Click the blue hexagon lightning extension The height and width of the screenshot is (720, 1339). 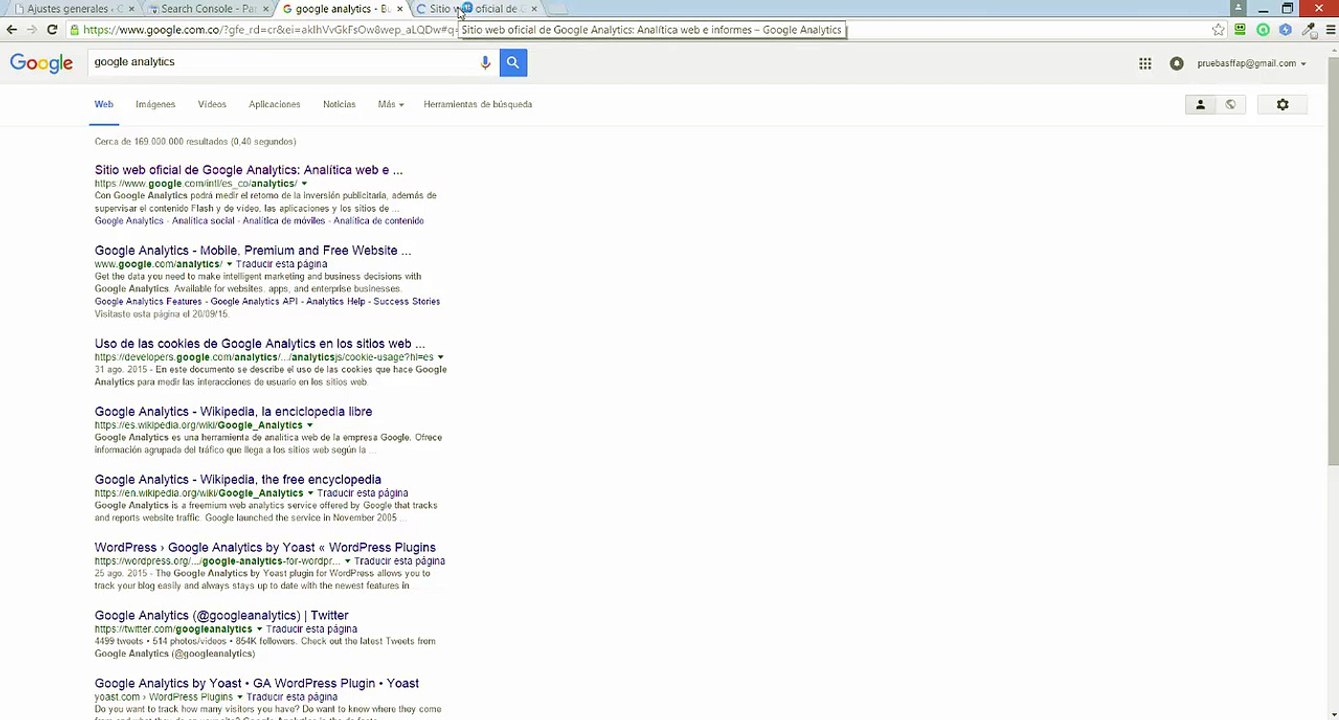pyautogui.click(x=1286, y=30)
